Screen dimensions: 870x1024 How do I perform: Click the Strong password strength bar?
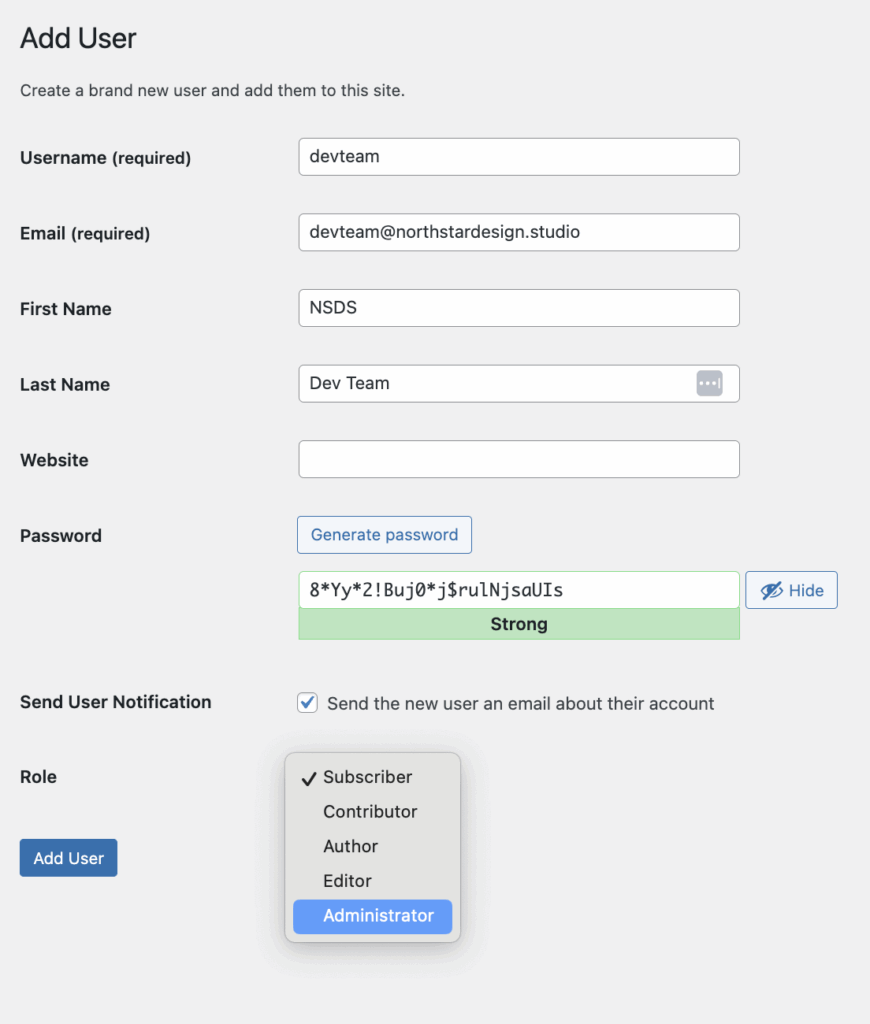tap(519, 624)
